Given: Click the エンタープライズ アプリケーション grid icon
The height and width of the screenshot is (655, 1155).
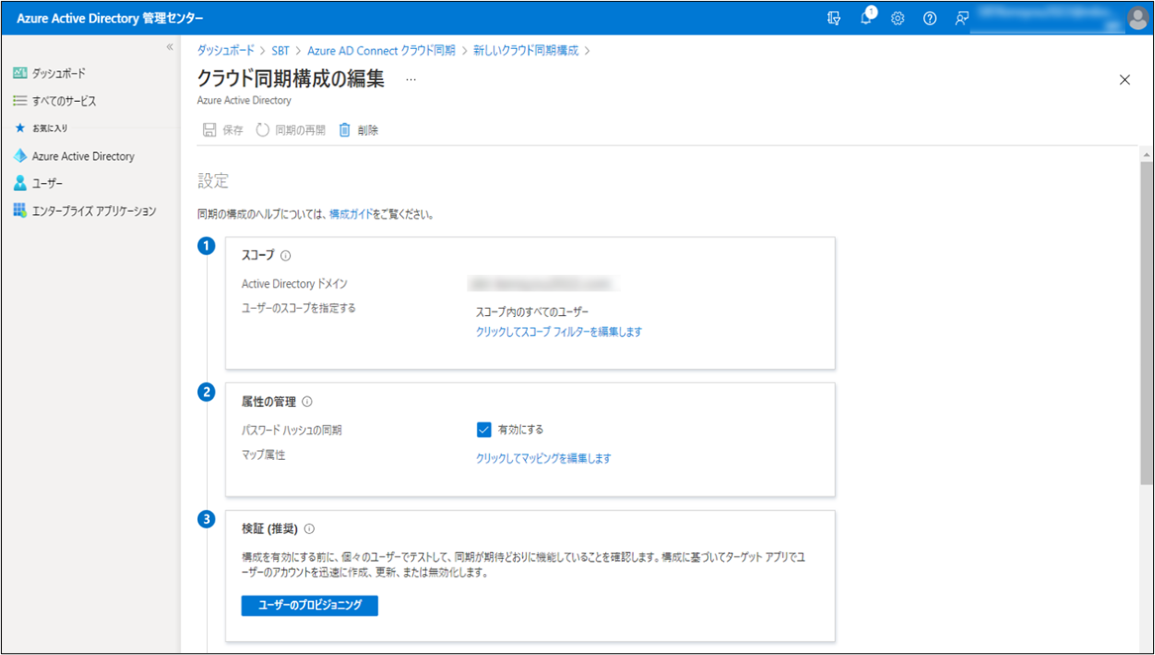Looking at the screenshot, I should [x=20, y=211].
